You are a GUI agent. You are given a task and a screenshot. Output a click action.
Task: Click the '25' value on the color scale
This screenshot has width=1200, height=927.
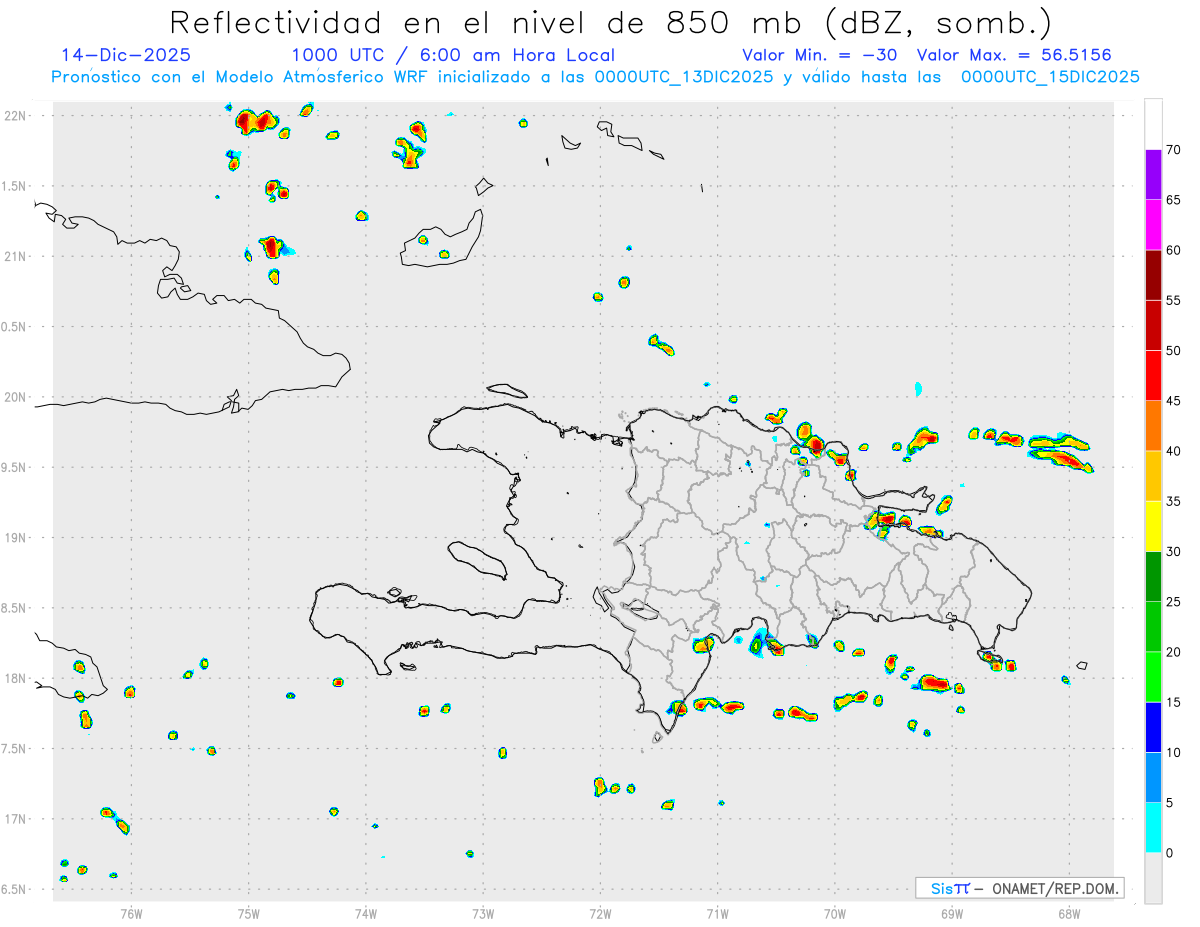click(x=1173, y=602)
